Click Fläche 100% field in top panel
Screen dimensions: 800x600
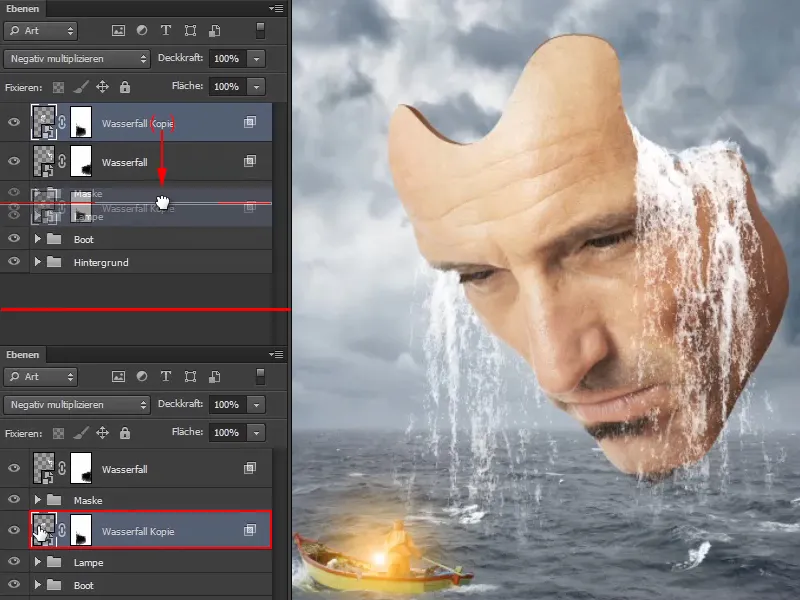[x=228, y=87]
